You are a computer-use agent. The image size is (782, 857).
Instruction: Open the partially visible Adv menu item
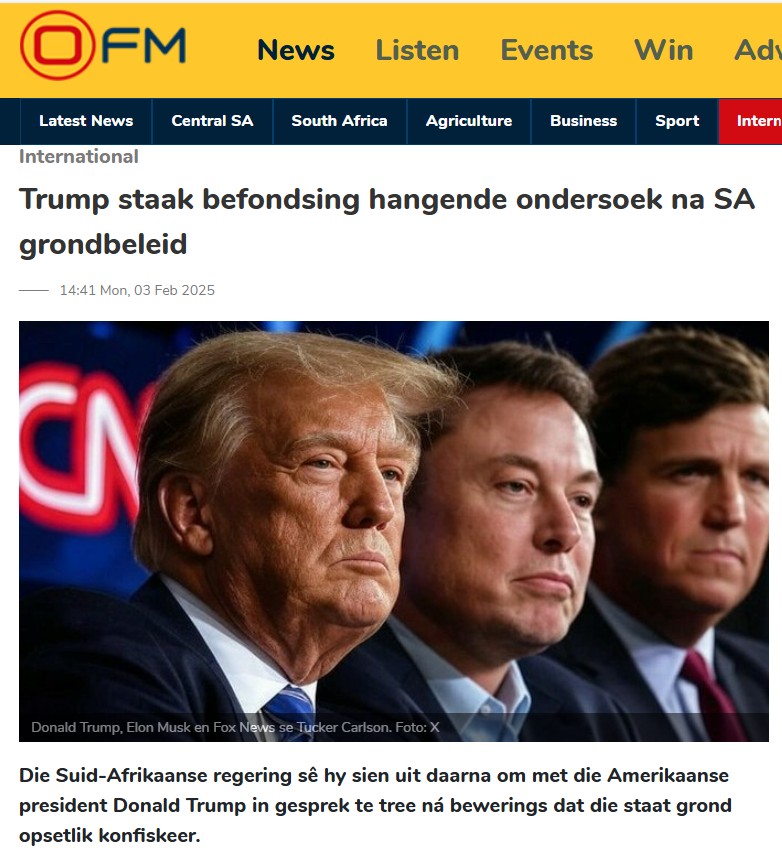pyautogui.click(x=758, y=50)
